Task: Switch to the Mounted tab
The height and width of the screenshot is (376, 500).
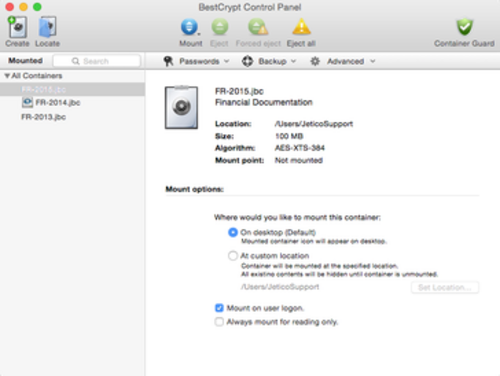Action: point(25,61)
